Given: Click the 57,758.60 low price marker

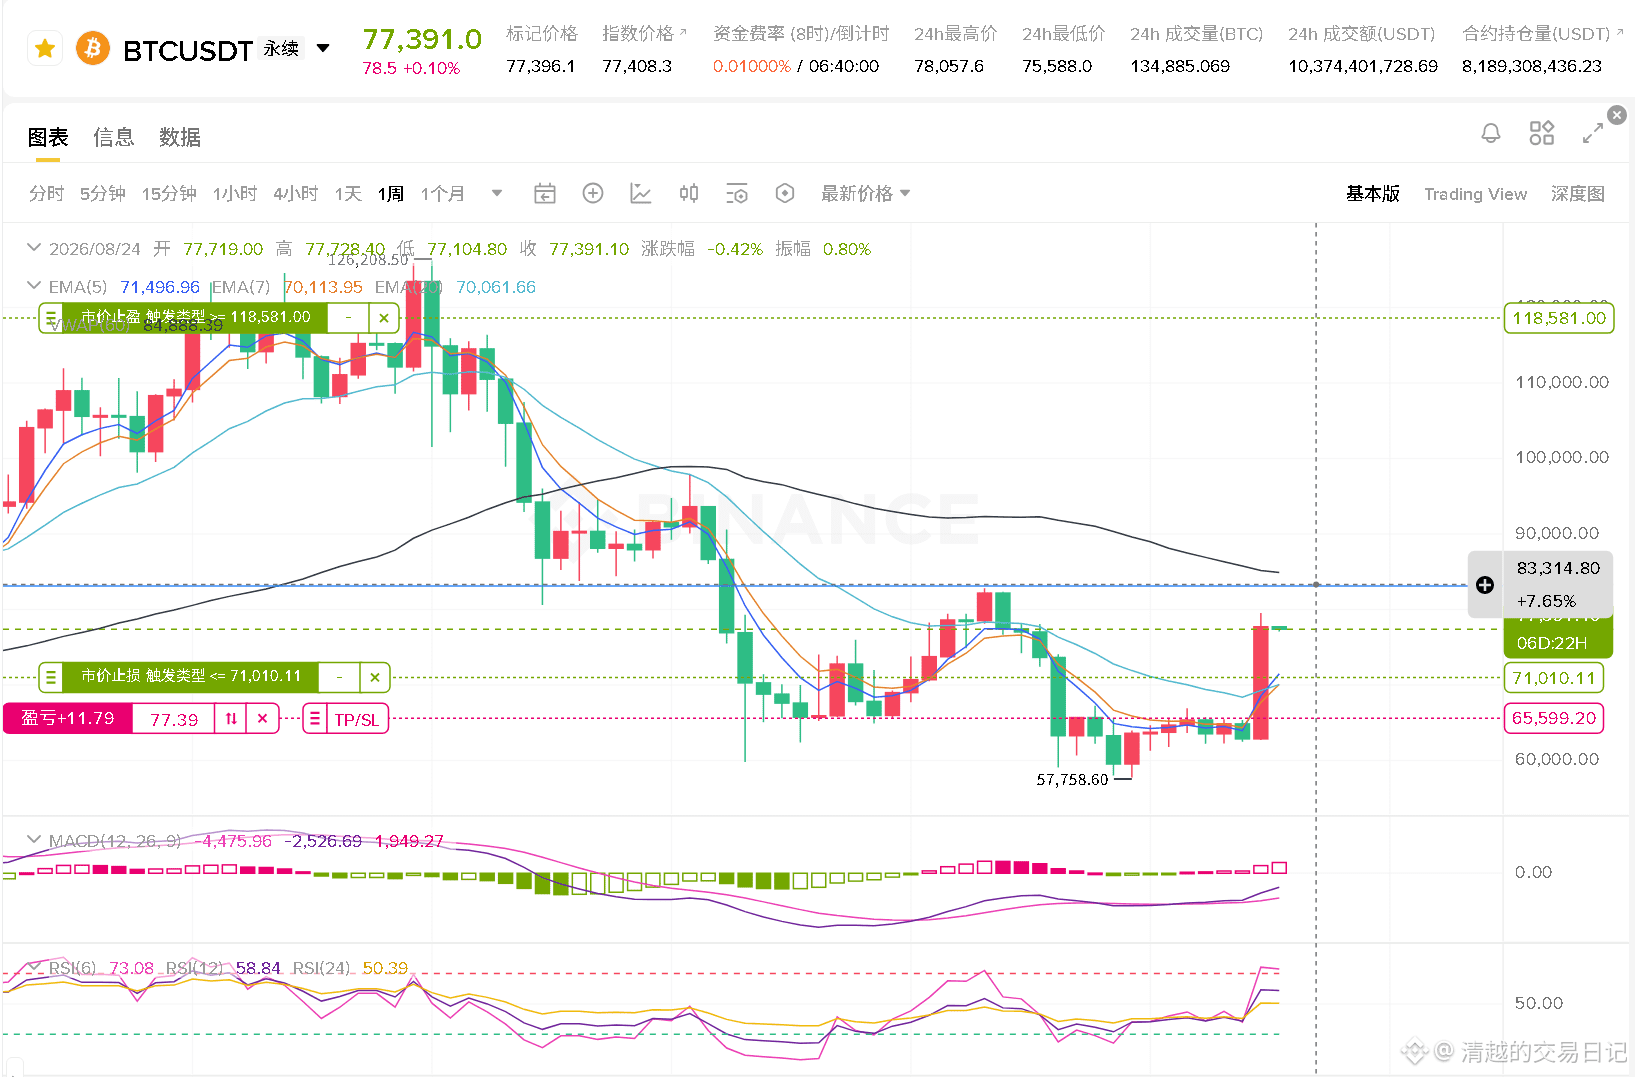Looking at the screenshot, I should click(x=1072, y=779).
